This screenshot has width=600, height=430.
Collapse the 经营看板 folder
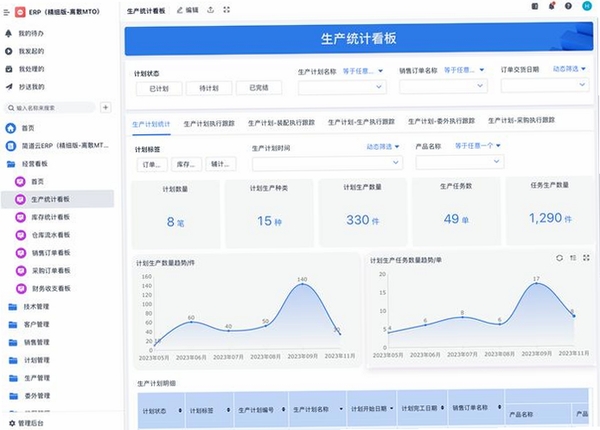pos(27,164)
